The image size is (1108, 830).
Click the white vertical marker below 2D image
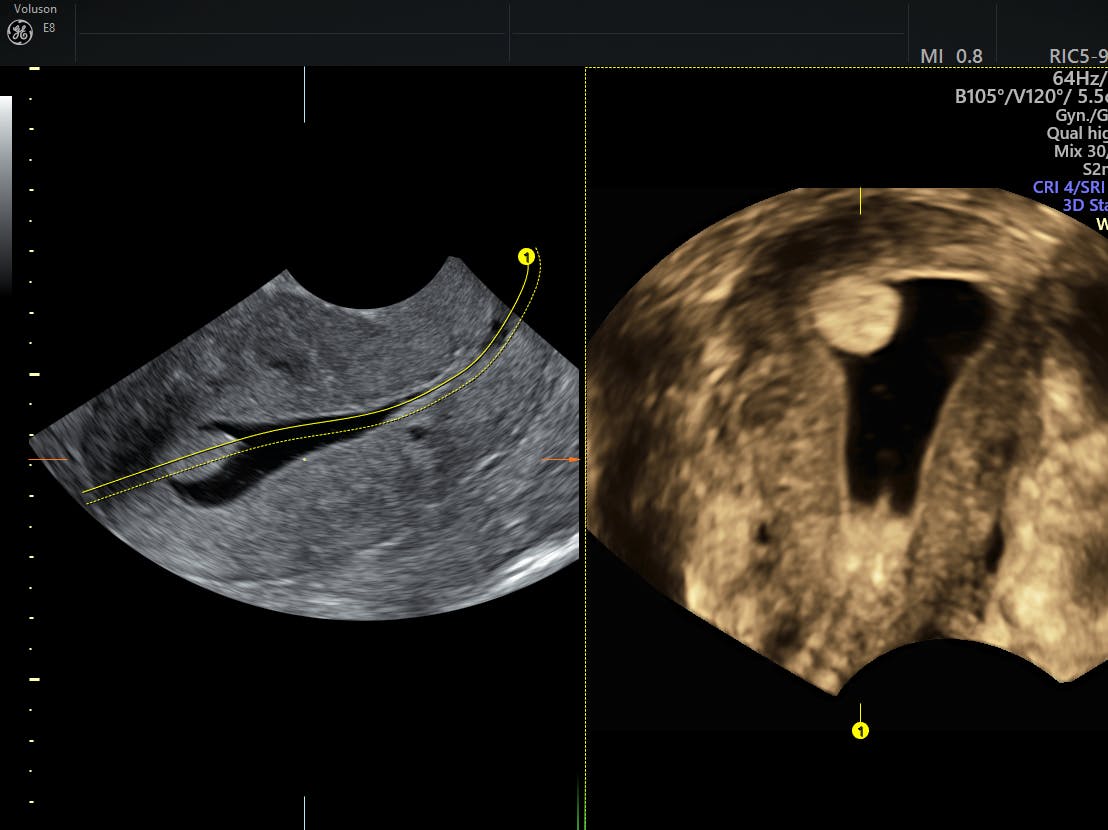[x=304, y=812]
